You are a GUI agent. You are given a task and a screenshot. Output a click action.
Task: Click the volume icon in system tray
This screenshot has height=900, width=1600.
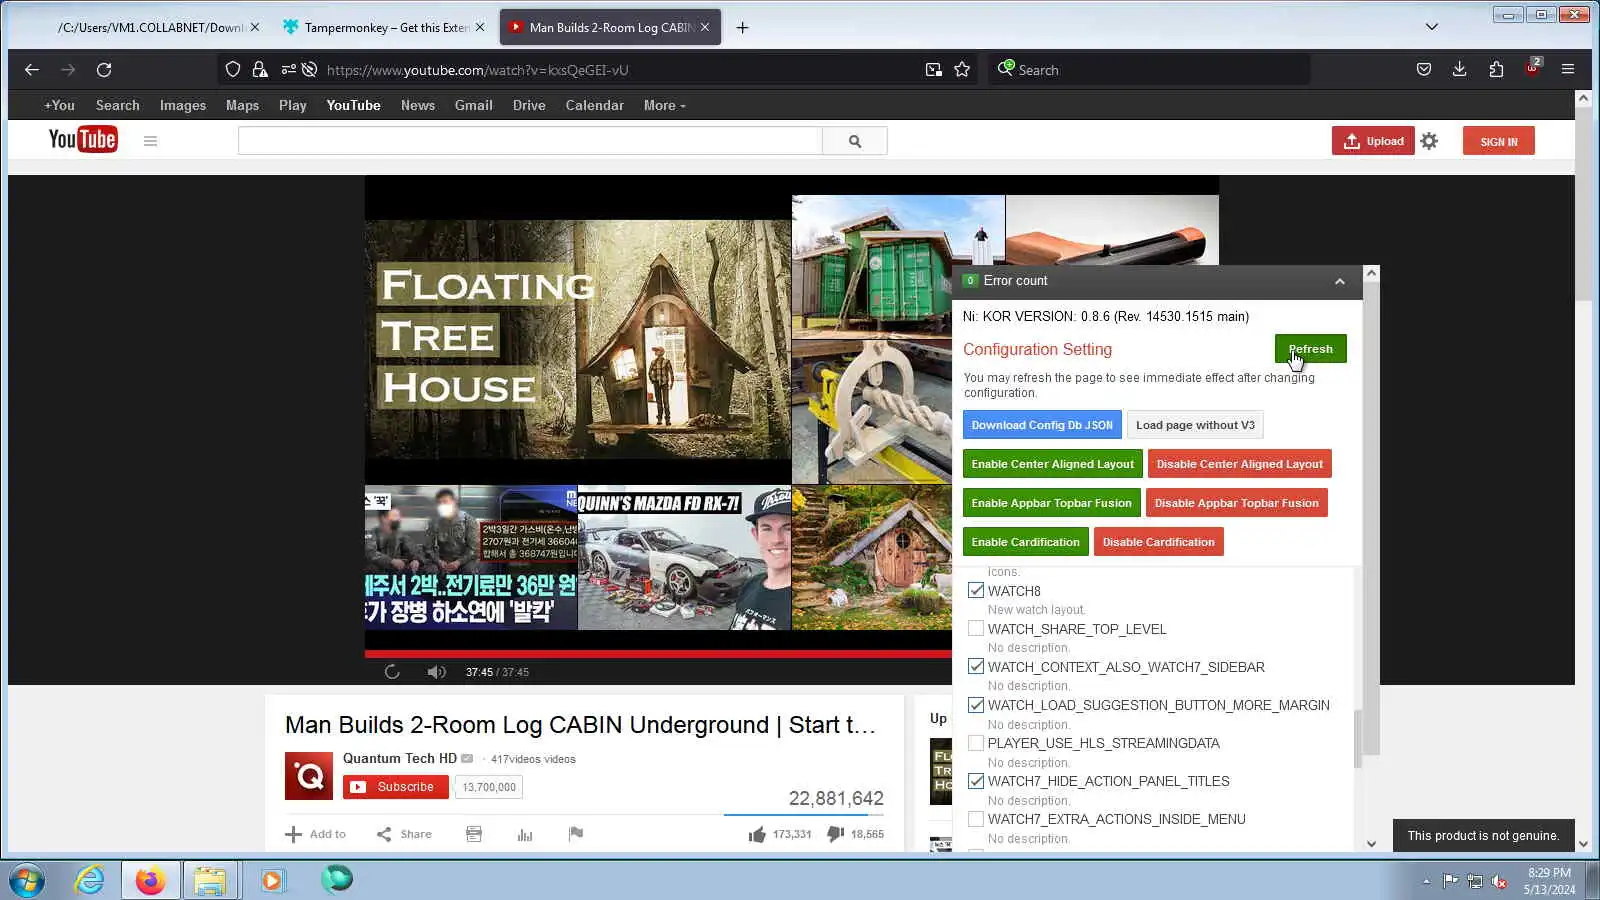(x=1499, y=881)
